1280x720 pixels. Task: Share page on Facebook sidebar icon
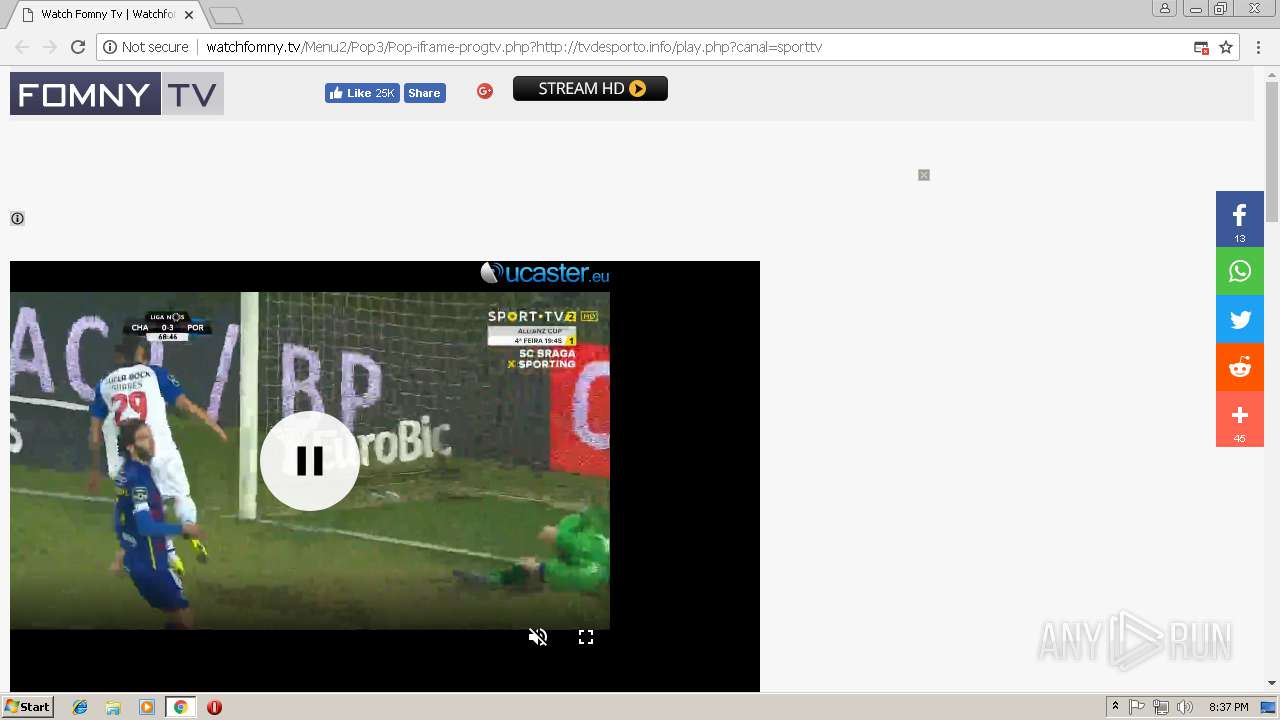[x=1240, y=219]
